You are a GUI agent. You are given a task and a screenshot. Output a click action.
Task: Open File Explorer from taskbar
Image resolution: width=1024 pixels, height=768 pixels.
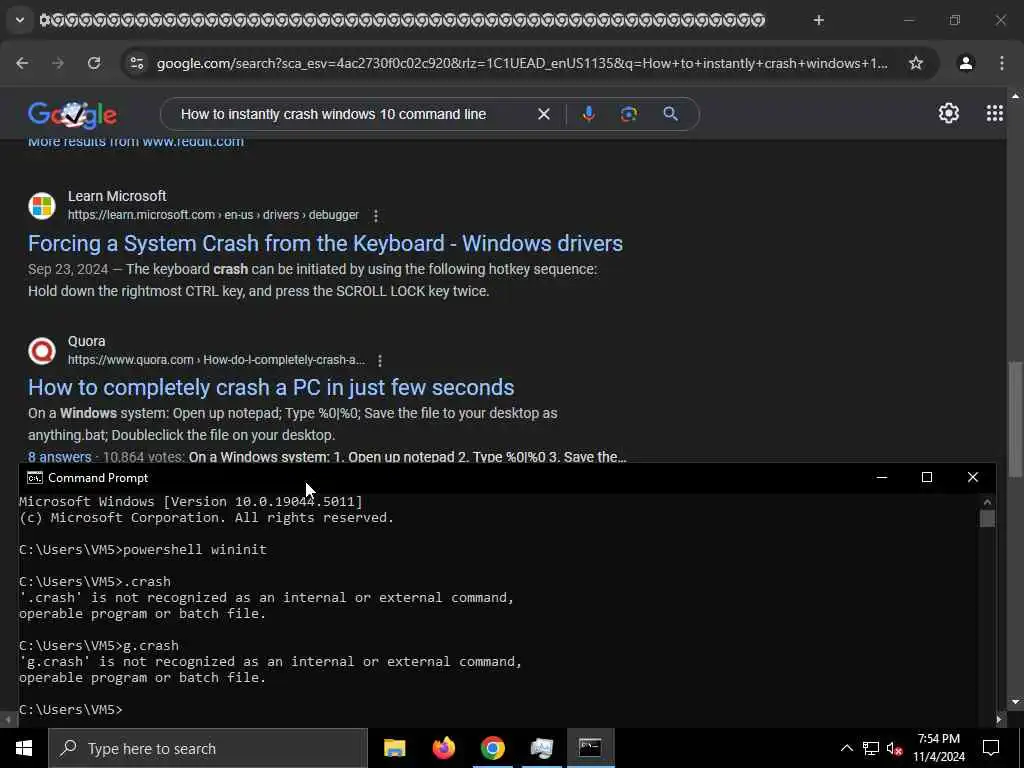(x=394, y=748)
